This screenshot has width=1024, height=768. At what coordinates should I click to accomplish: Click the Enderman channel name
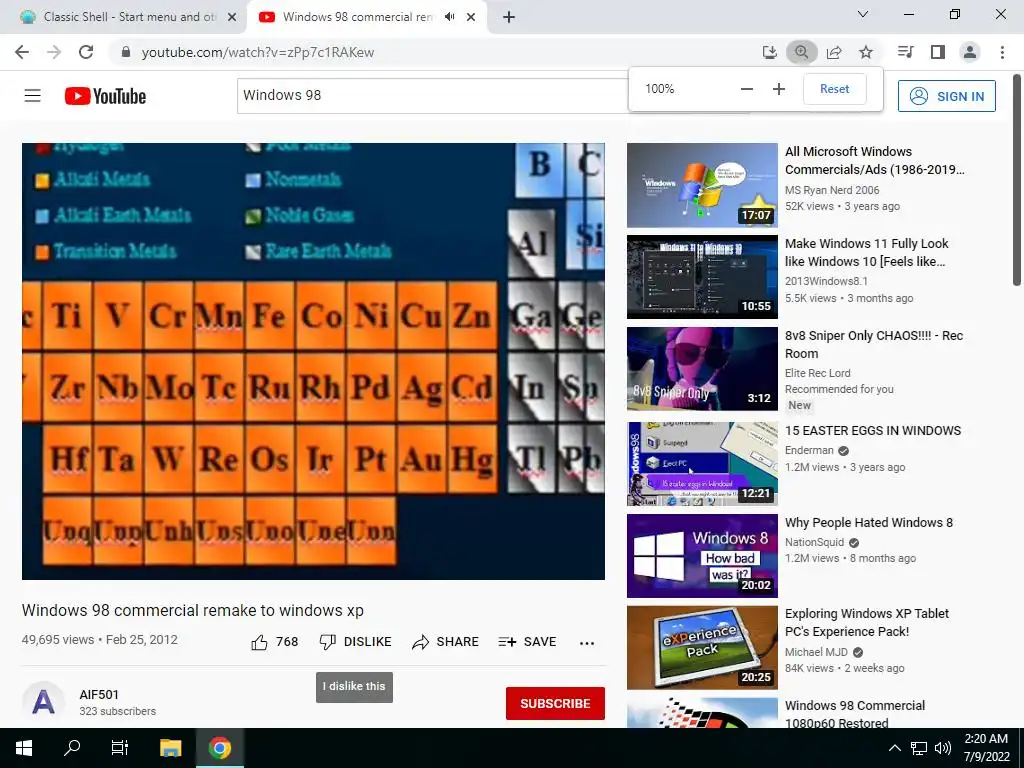(809, 450)
